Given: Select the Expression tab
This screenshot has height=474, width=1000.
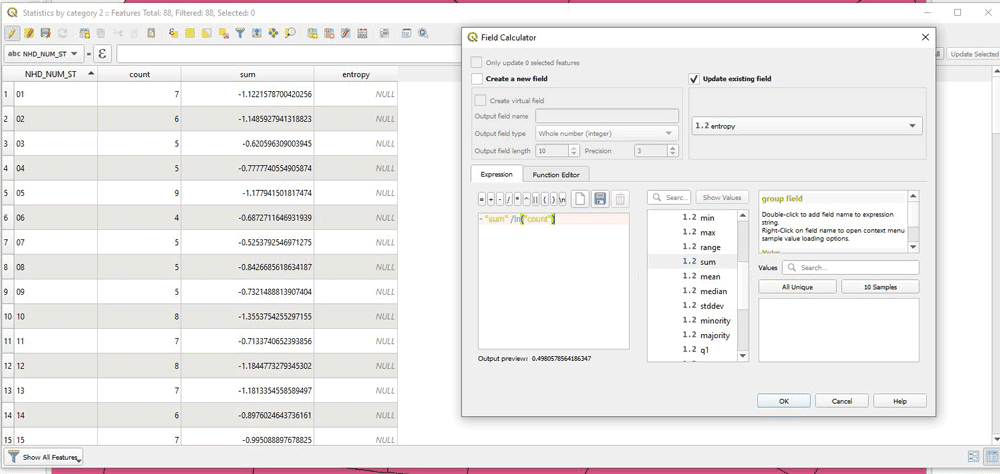Looking at the screenshot, I should pos(496,174).
